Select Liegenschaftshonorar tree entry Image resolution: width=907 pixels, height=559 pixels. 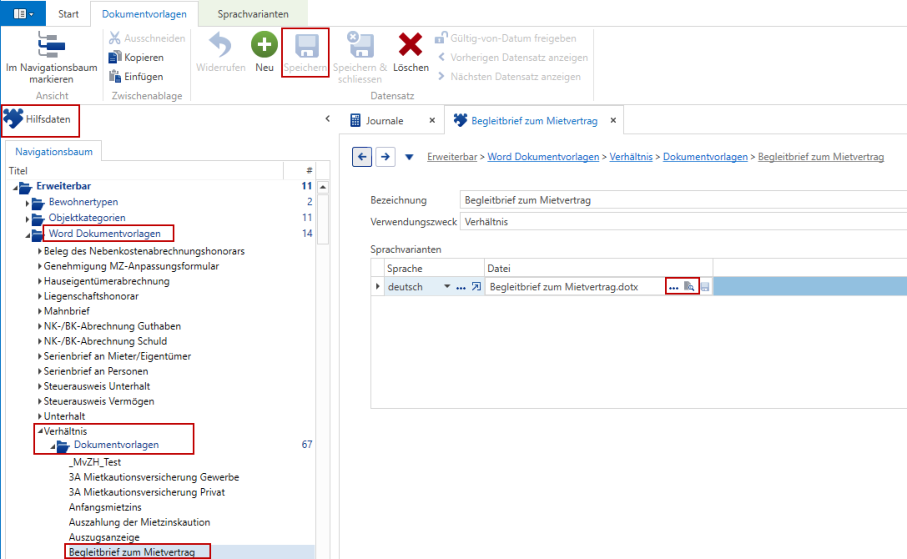91,296
